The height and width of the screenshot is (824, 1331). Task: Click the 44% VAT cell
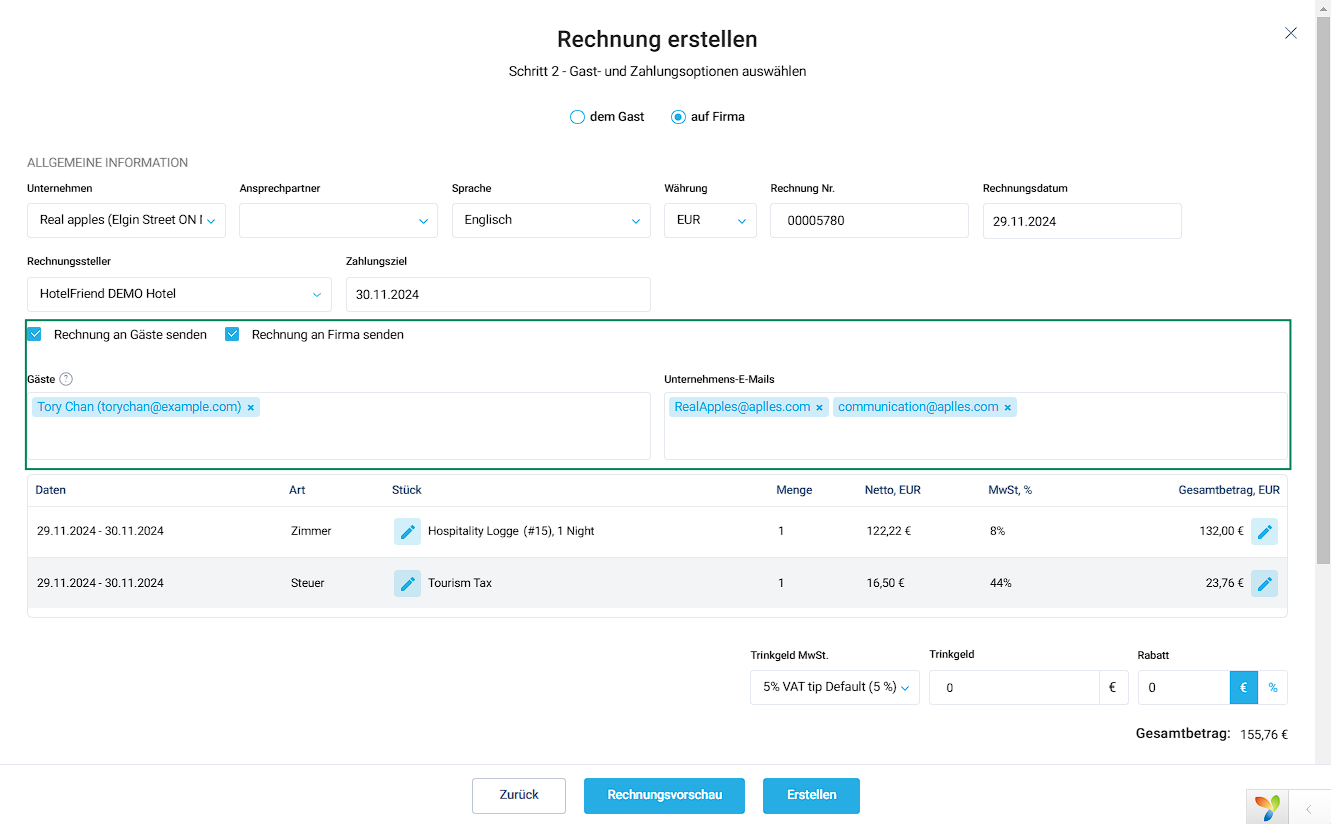(x=1001, y=583)
